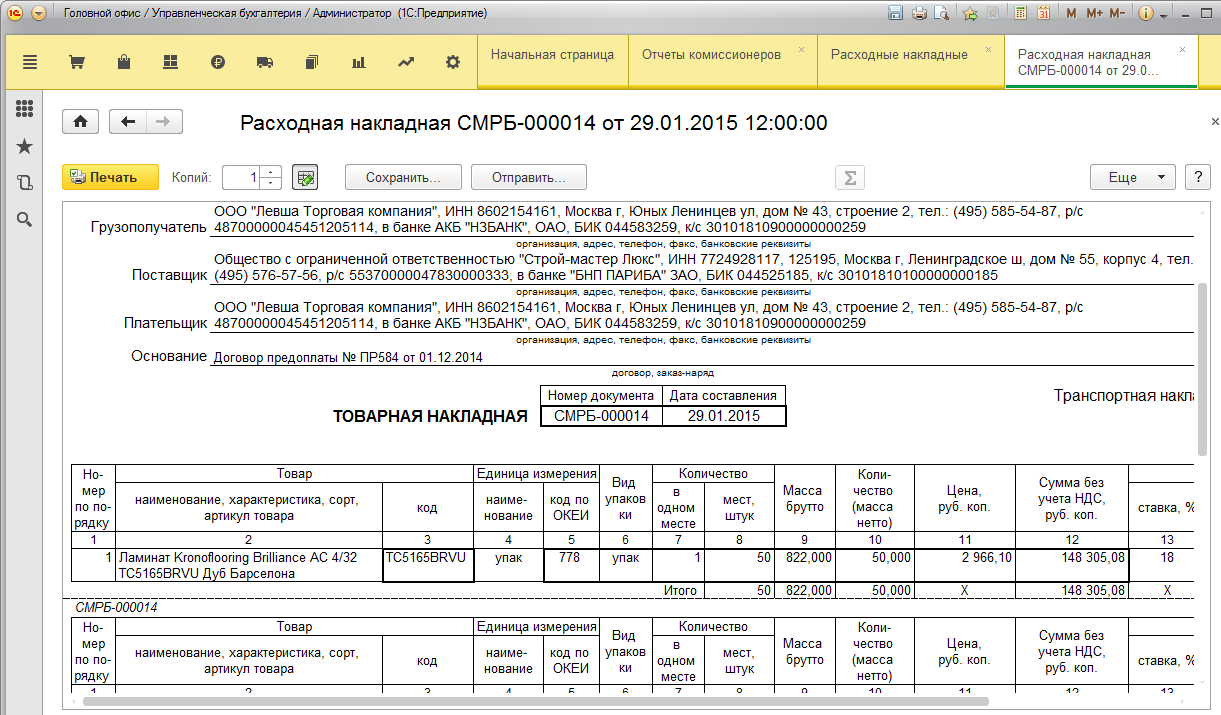The height and width of the screenshot is (715, 1221).
Task: Open favorites star in the sidebar
Action: click(24, 146)
